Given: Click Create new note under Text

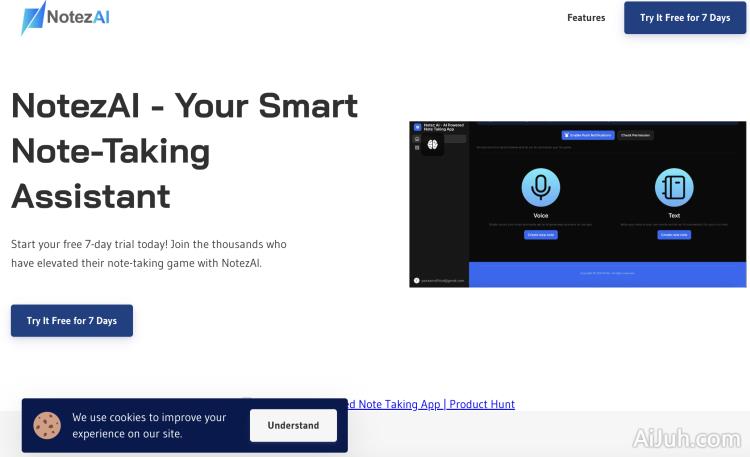Looking at the screenshot, I should 674,234.
